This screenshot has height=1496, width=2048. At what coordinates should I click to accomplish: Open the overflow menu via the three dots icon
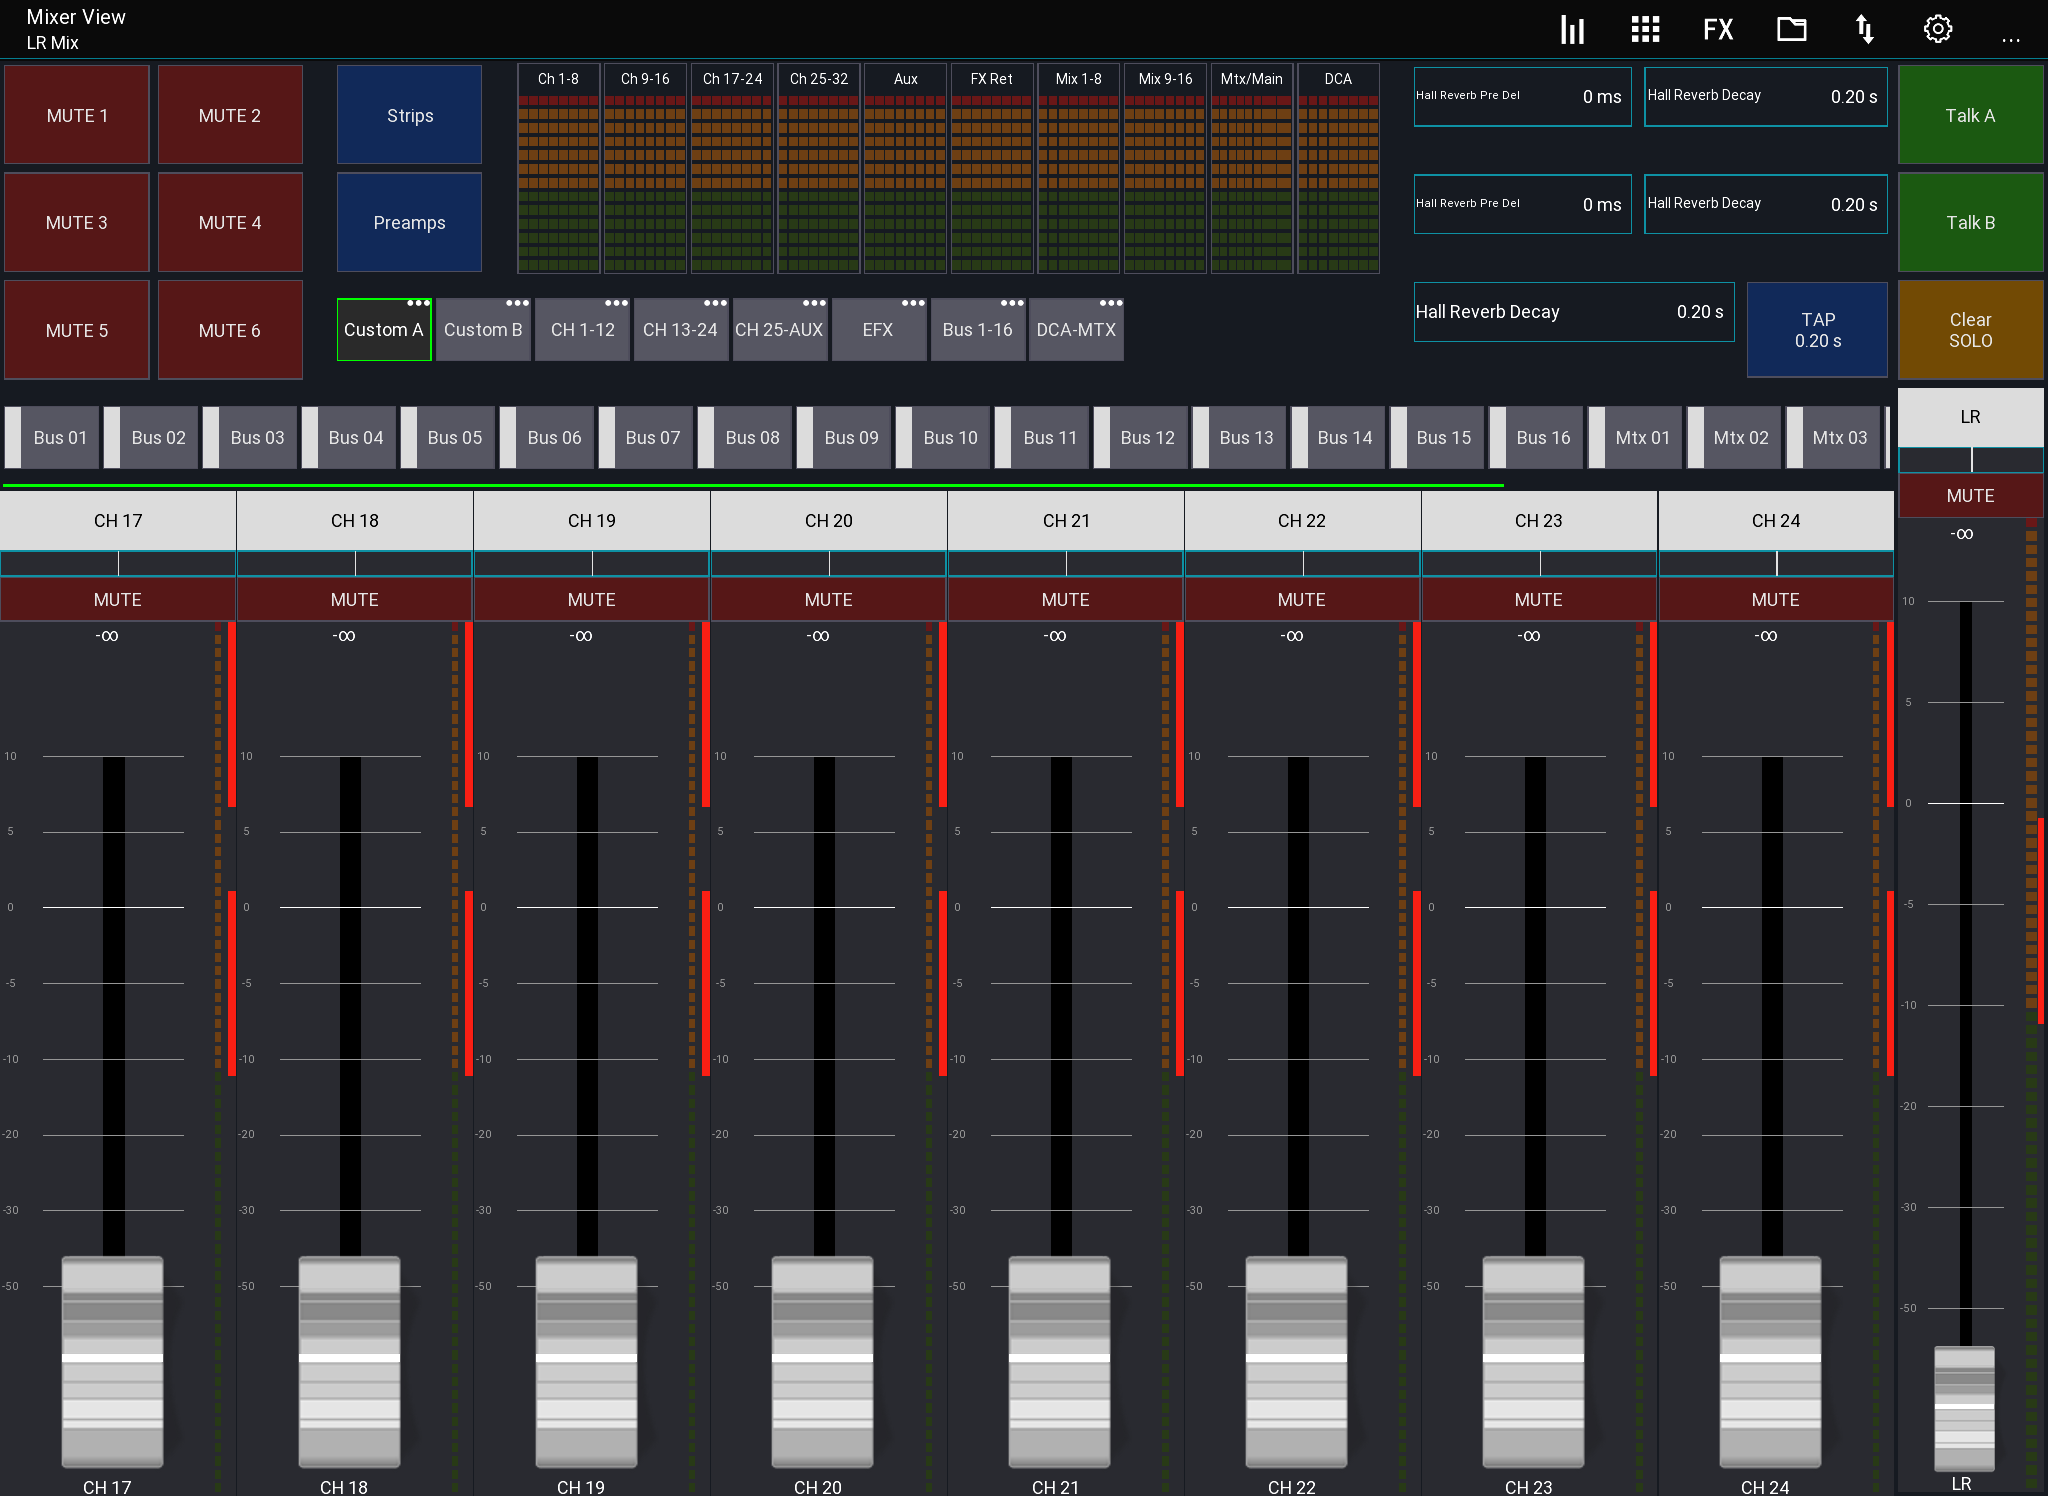(2012, 38)
